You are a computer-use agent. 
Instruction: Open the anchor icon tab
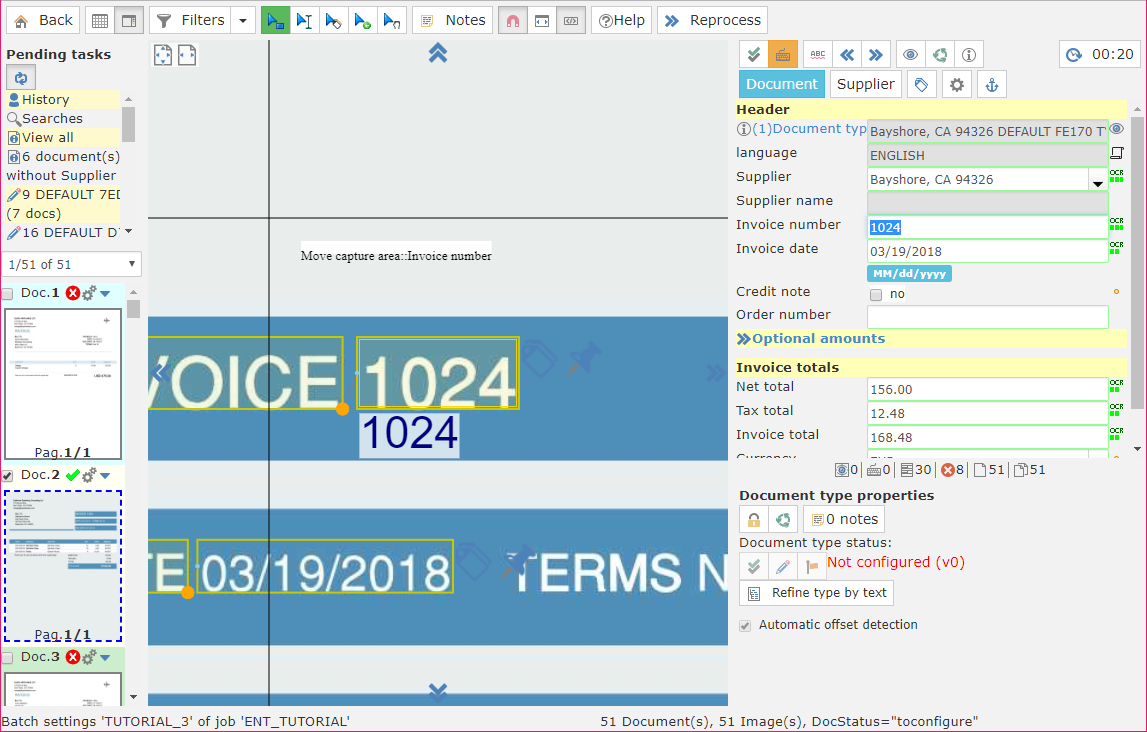pyautogui.click(x=992, y=84)
